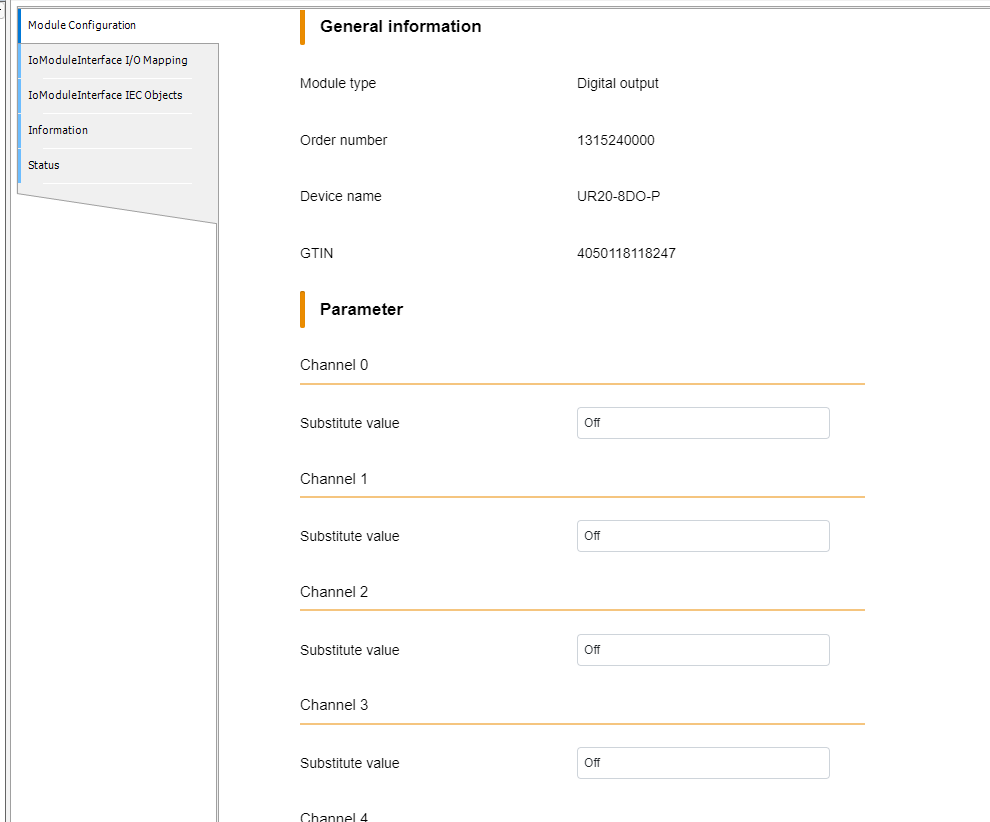Click the device name UR20-8DO-P

click(618, 196)
